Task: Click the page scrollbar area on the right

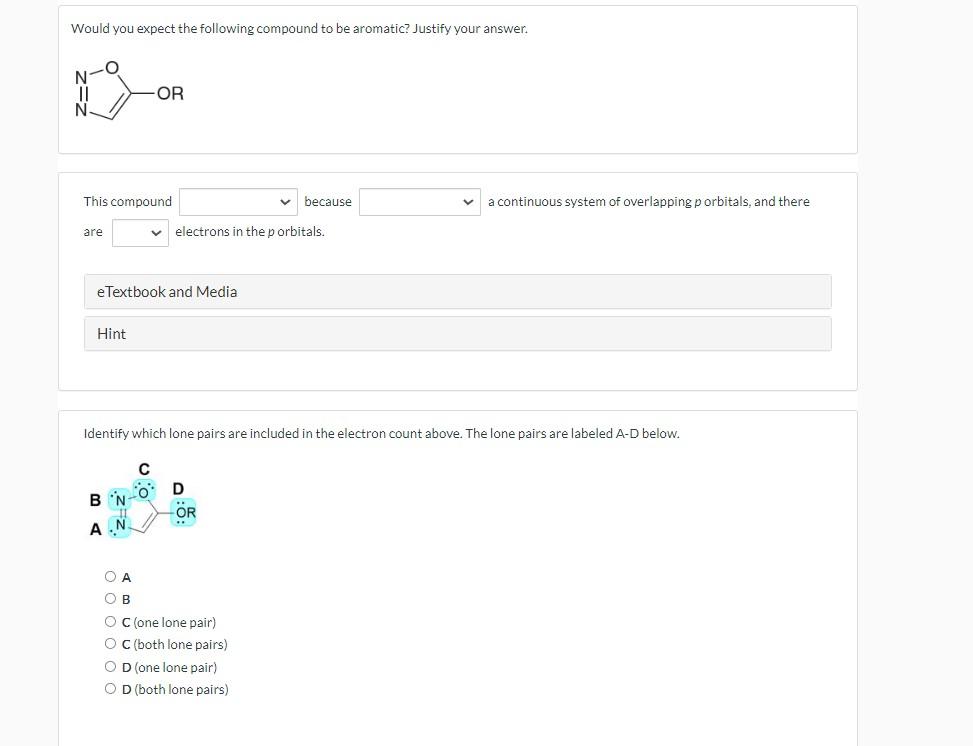Action: (x=966, y=373)
